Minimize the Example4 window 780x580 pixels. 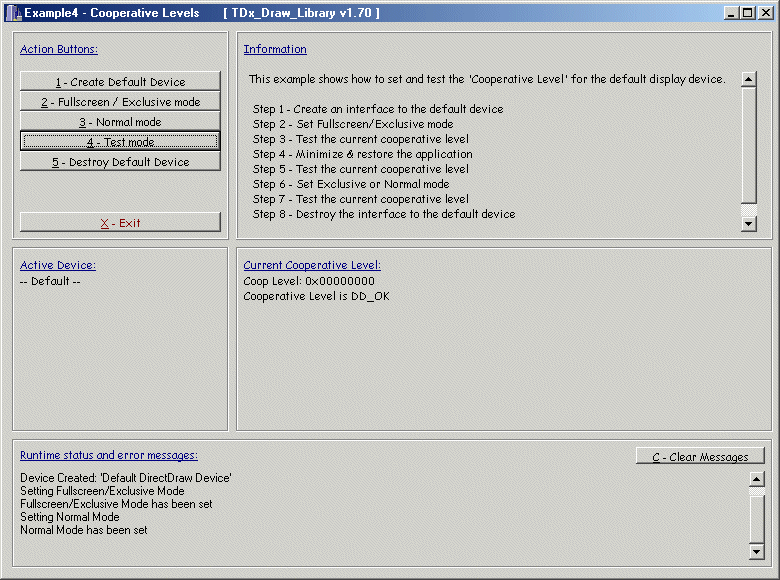pos(732,13)
